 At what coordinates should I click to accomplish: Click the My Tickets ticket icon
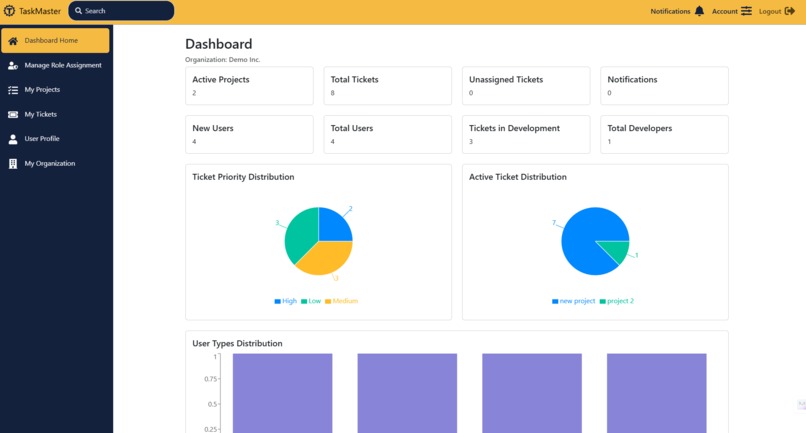13,114
